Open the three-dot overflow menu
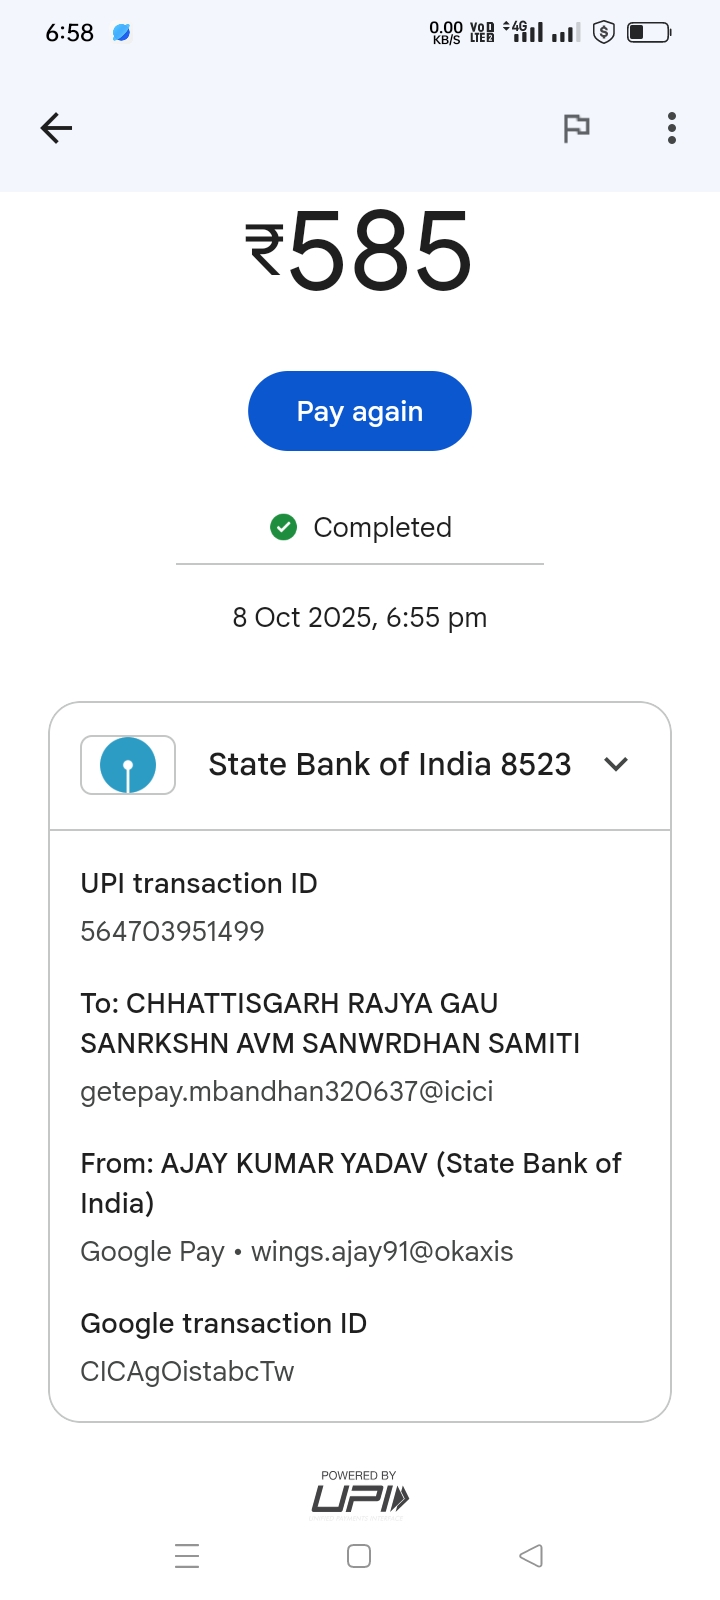 (x=672, y=128)
